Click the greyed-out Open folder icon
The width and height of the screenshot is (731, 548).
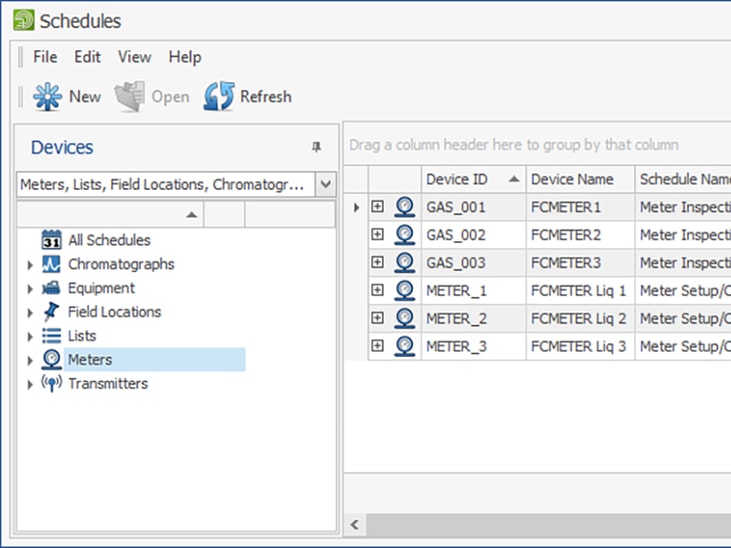(x=130, y=97)
